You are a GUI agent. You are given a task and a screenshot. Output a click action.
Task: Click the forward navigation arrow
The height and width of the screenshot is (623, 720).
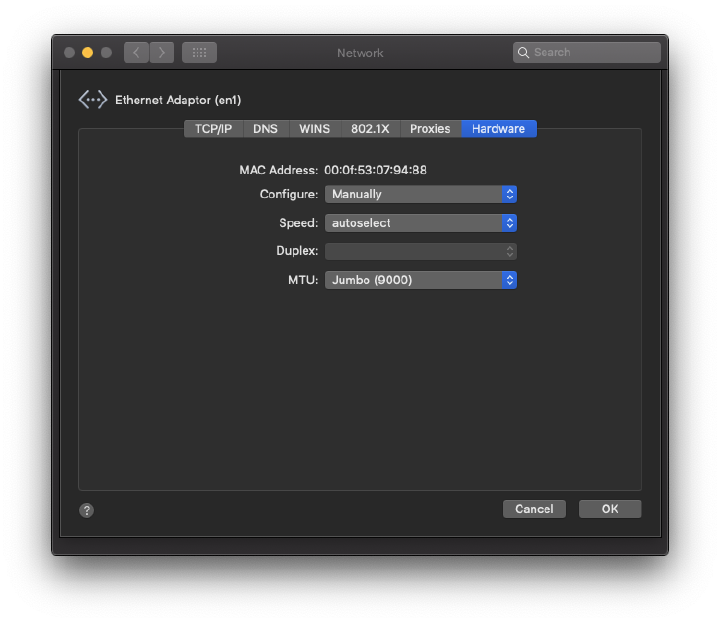[161, 52]
